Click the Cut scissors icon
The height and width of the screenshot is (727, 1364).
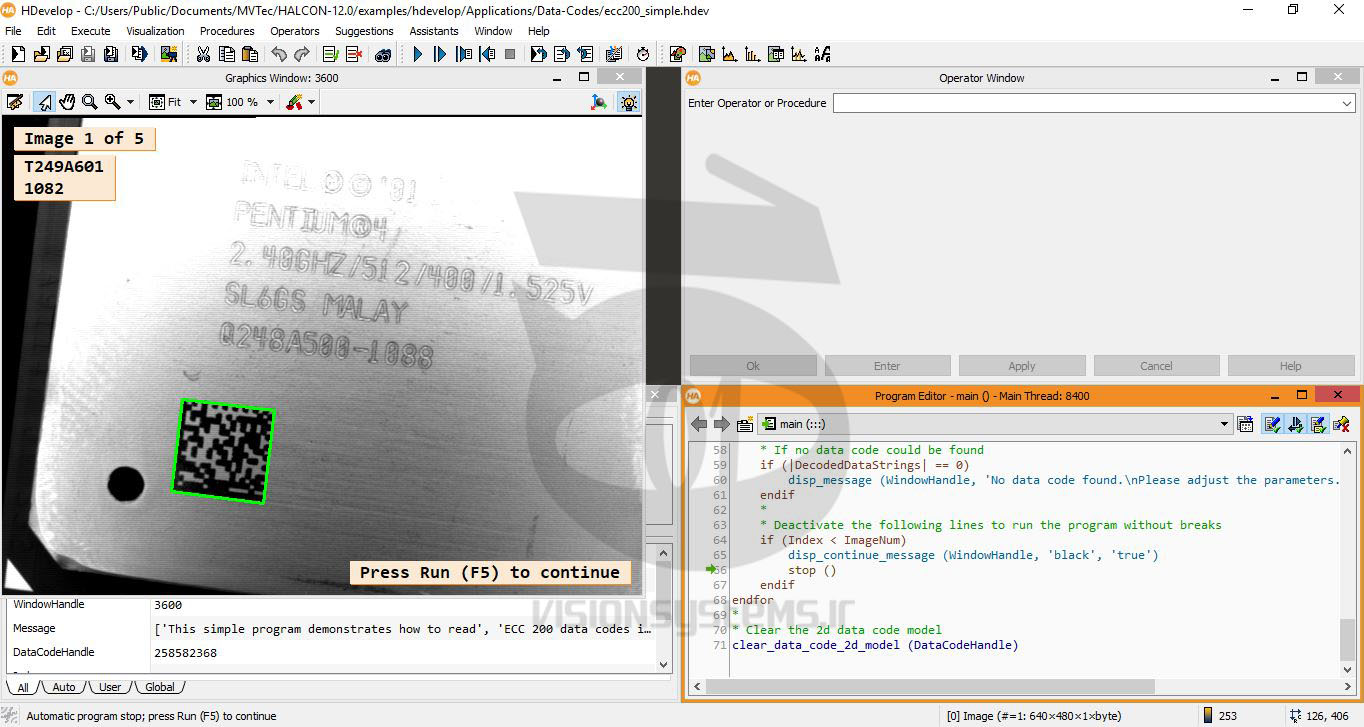(204, 54)
